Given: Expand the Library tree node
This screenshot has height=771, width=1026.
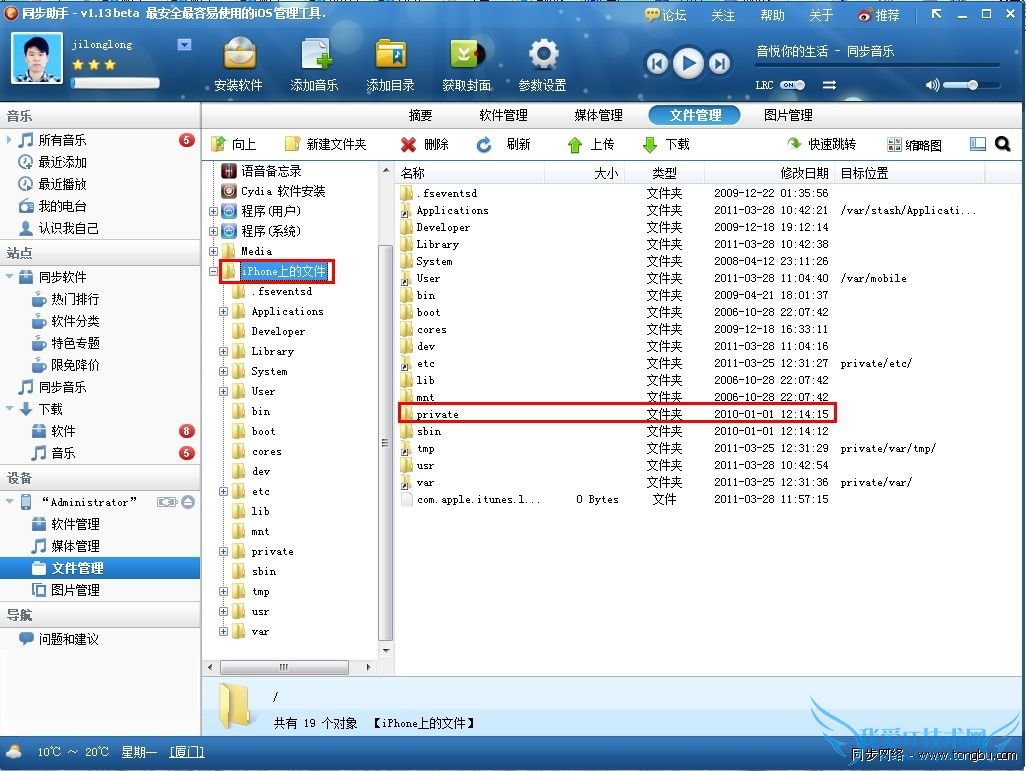Looking at the screenshot, I should 223,351.
